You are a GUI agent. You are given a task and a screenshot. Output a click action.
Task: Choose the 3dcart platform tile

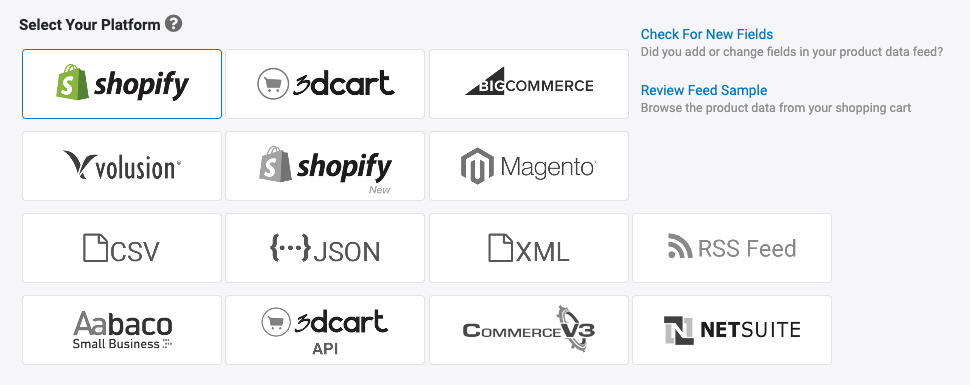coord(325,84)
